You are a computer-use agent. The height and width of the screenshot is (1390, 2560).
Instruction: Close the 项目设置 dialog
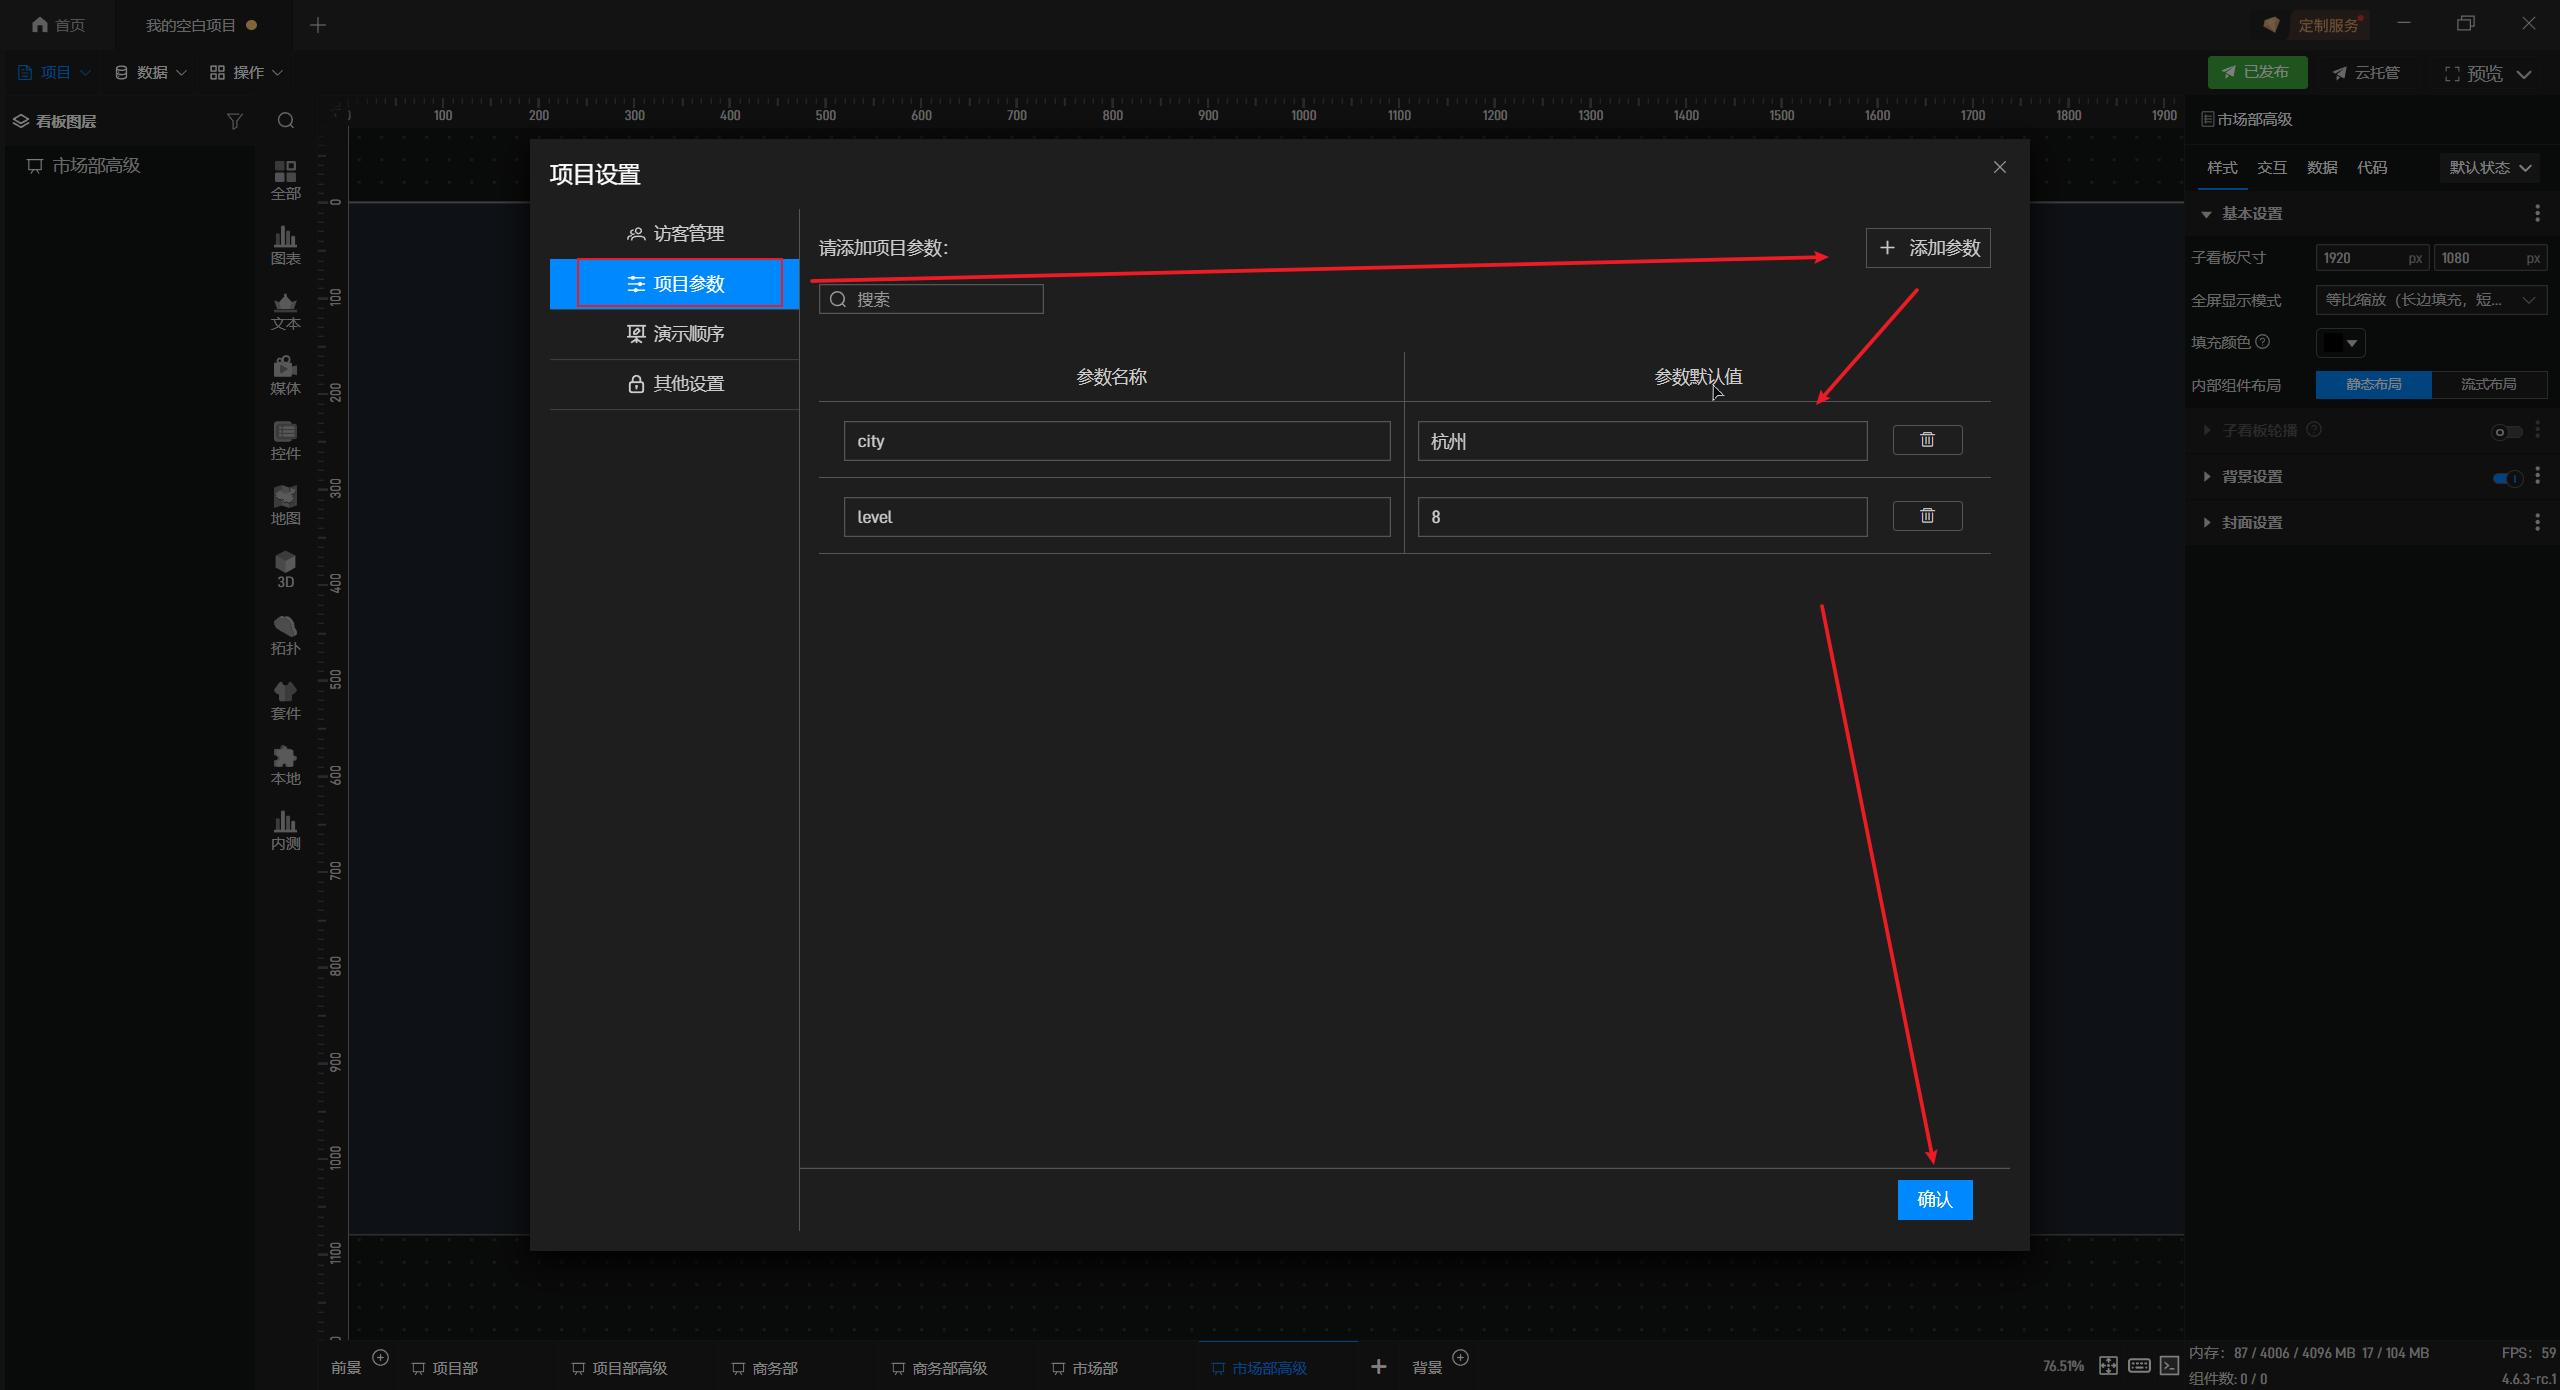pos(1999,167)
